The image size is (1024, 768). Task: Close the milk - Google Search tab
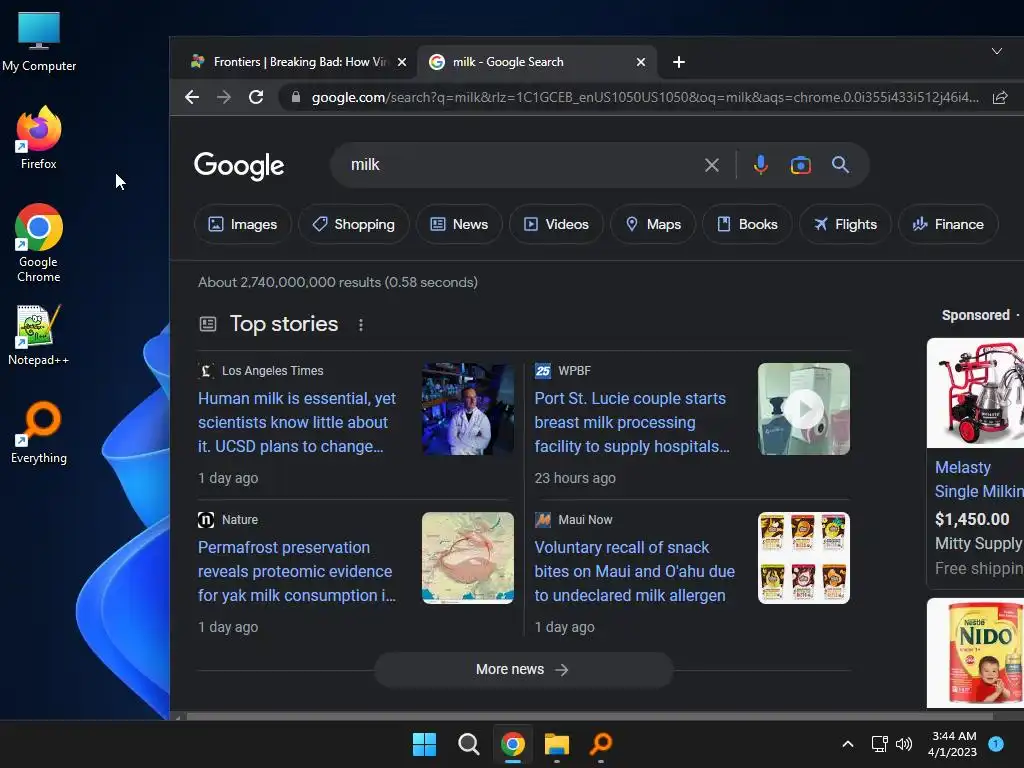pyautogui.click(x=641, y=62)
